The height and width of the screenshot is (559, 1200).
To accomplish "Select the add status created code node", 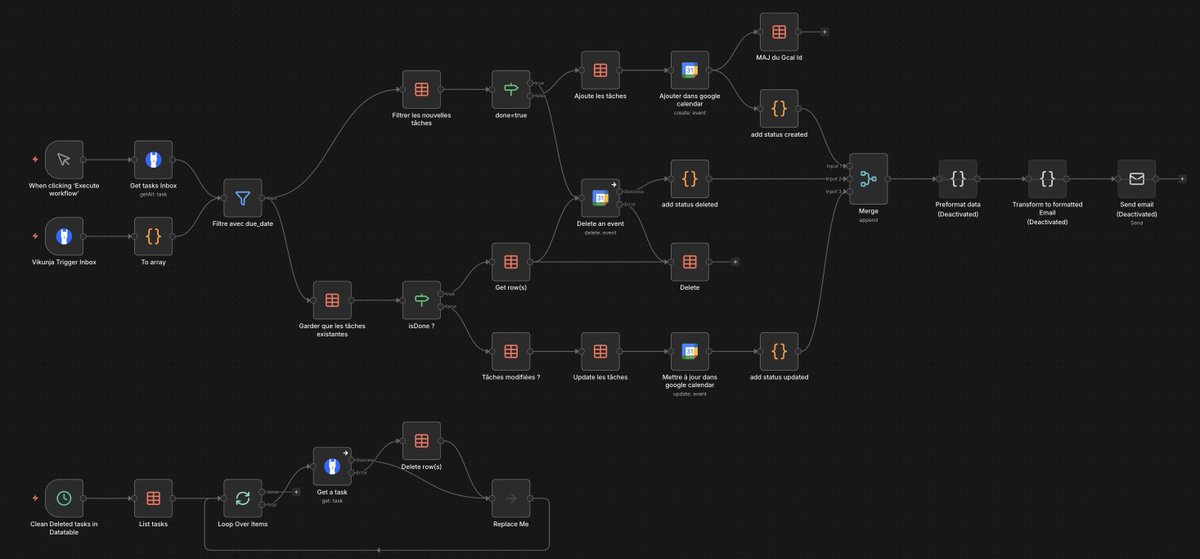I will (x=779, y=108).
